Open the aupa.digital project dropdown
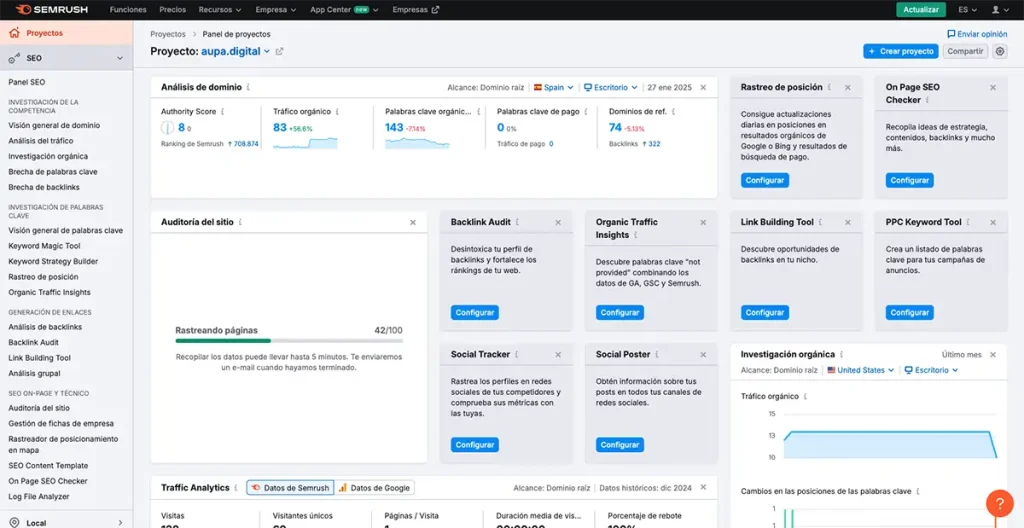The height and width of the screenshot is (528, 1024). coord(235,52)
